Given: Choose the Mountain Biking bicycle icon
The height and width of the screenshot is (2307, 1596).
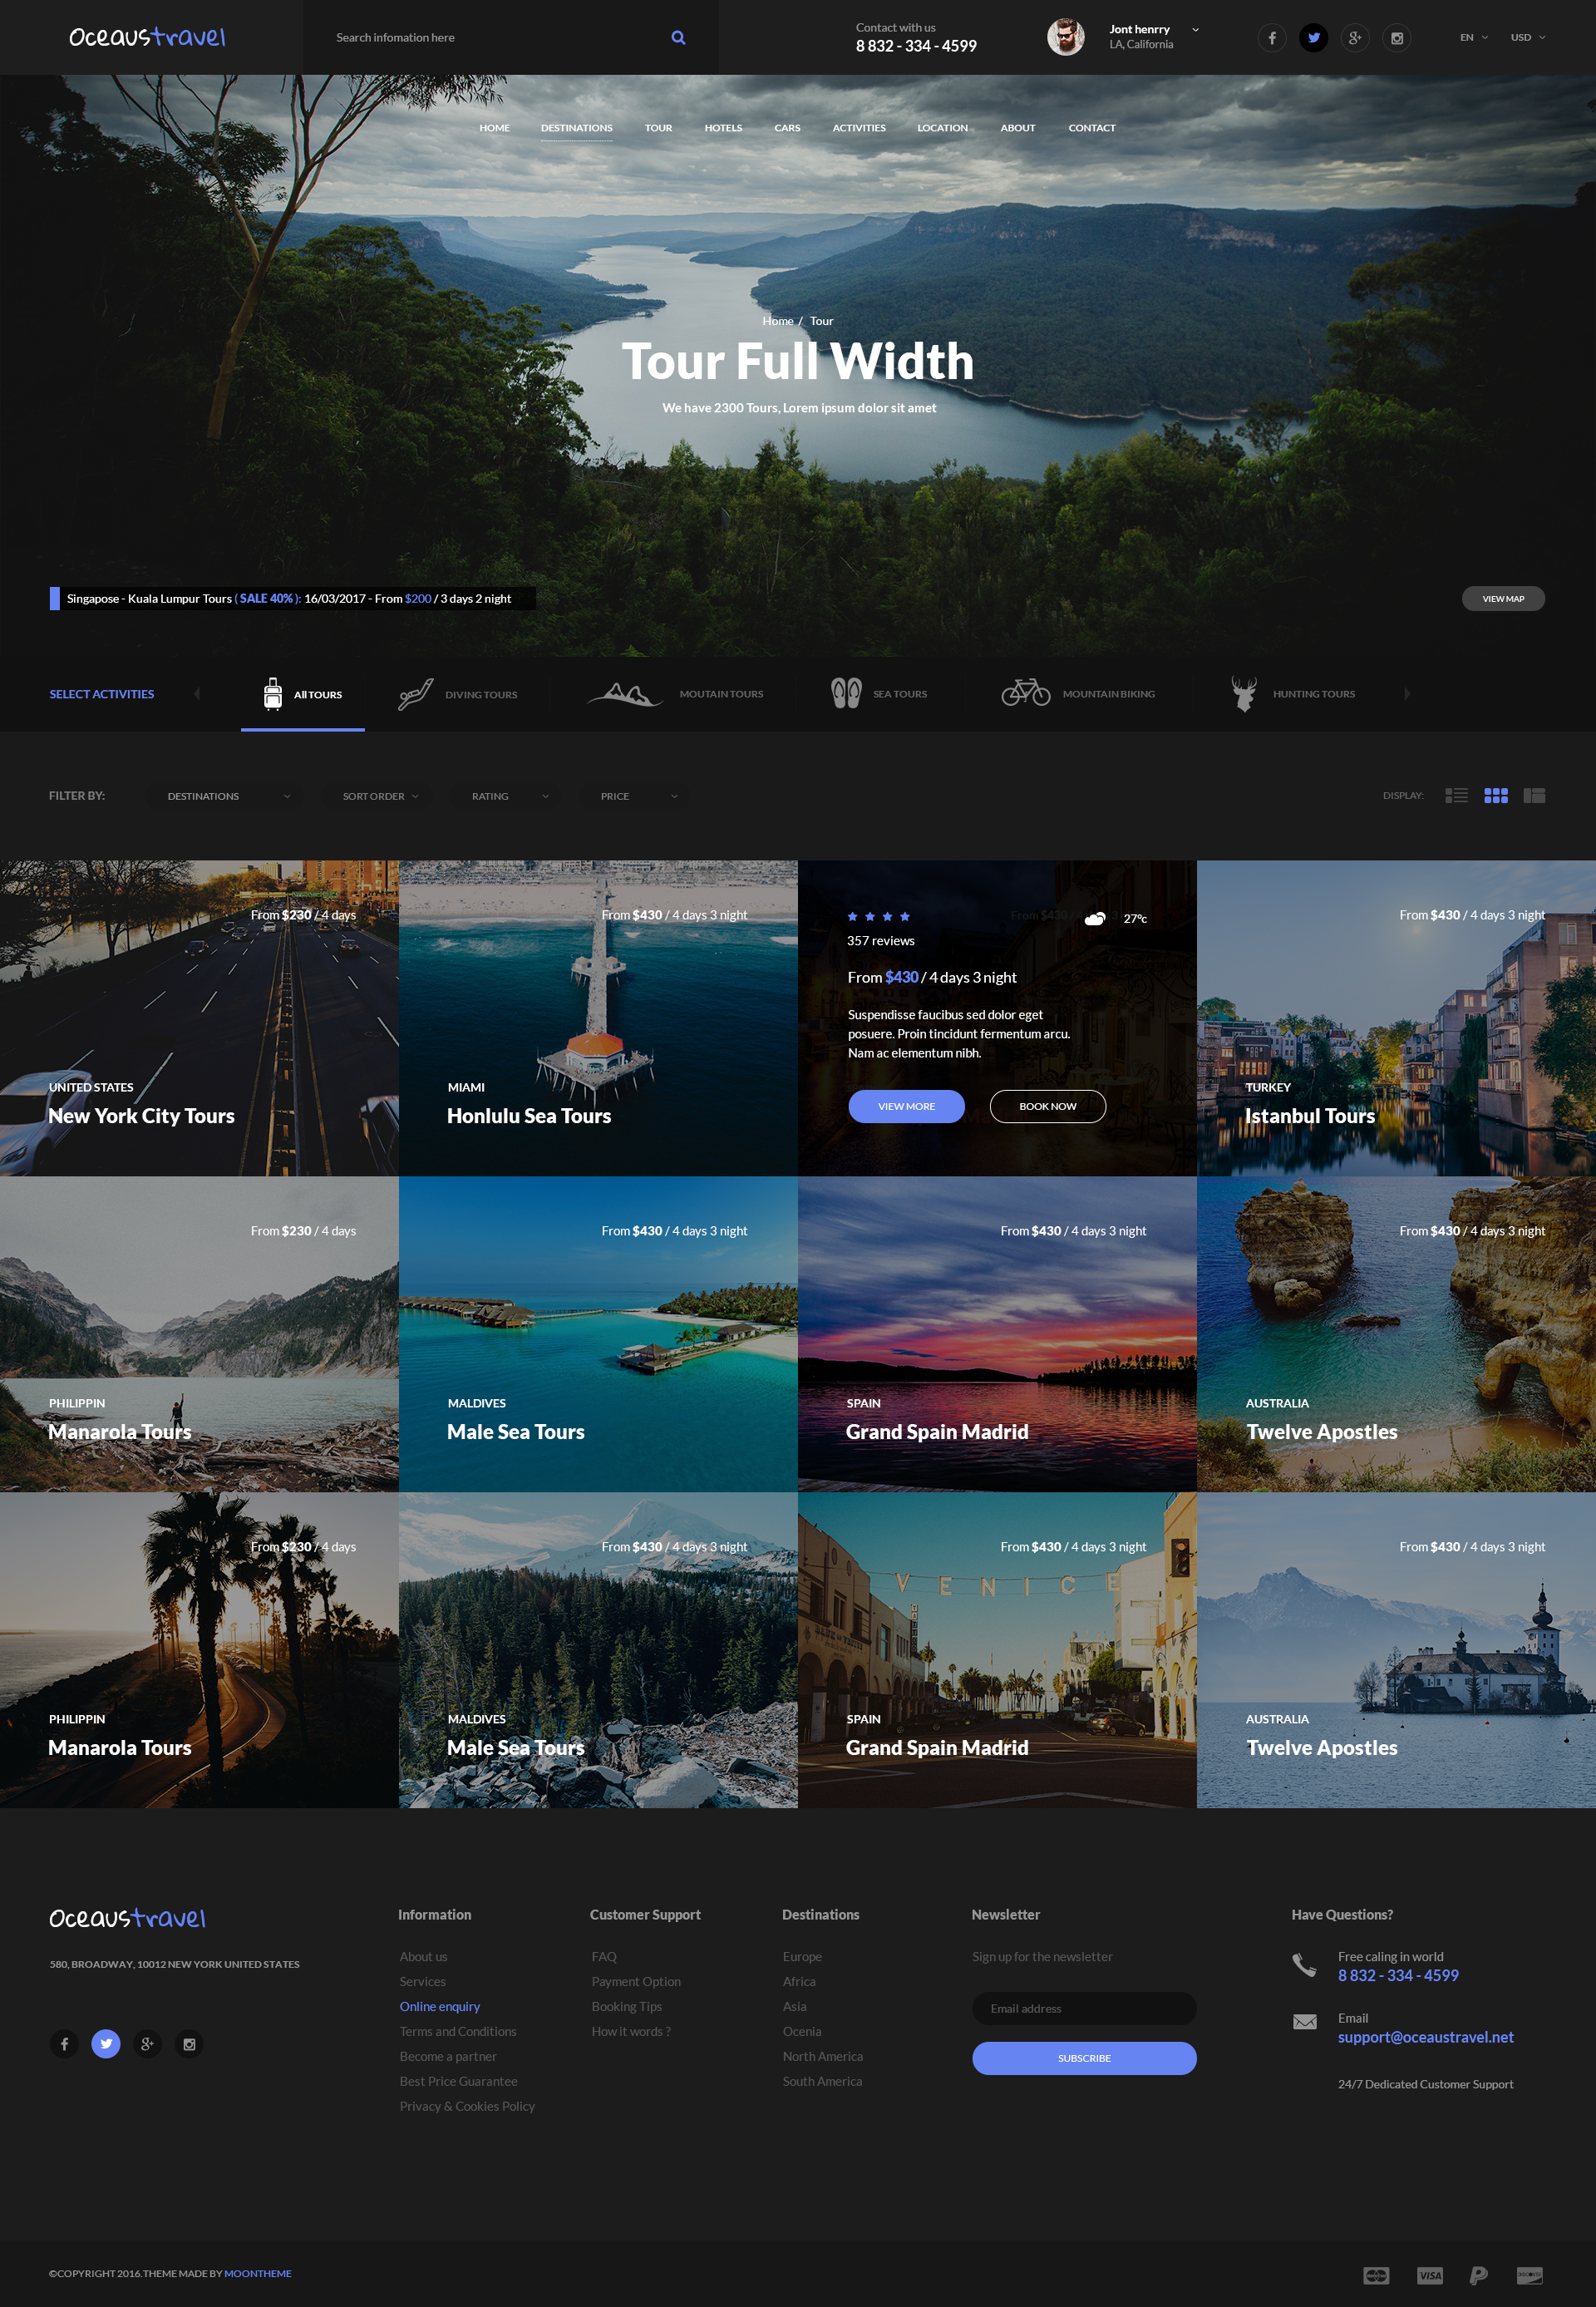Looking at the screenshot, I should (1025, 692).
